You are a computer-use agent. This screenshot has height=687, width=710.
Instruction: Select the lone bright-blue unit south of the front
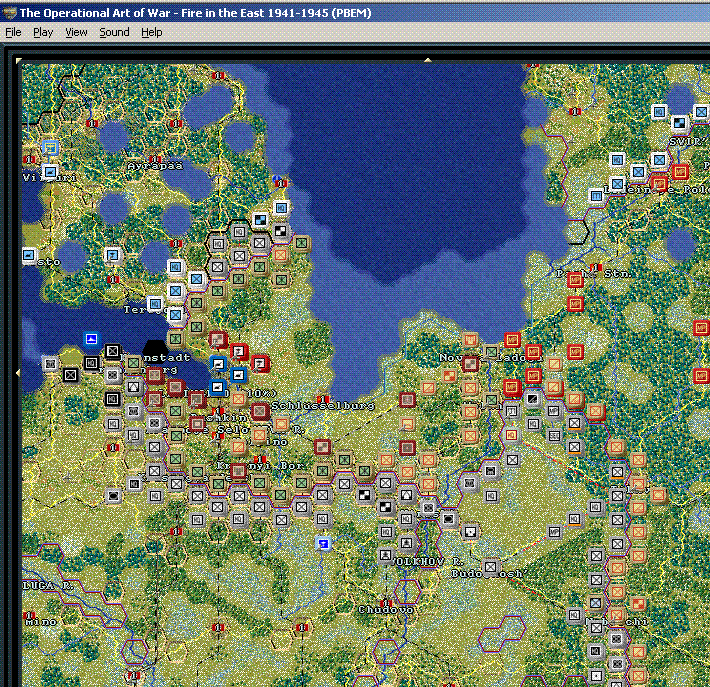(323, 543)
